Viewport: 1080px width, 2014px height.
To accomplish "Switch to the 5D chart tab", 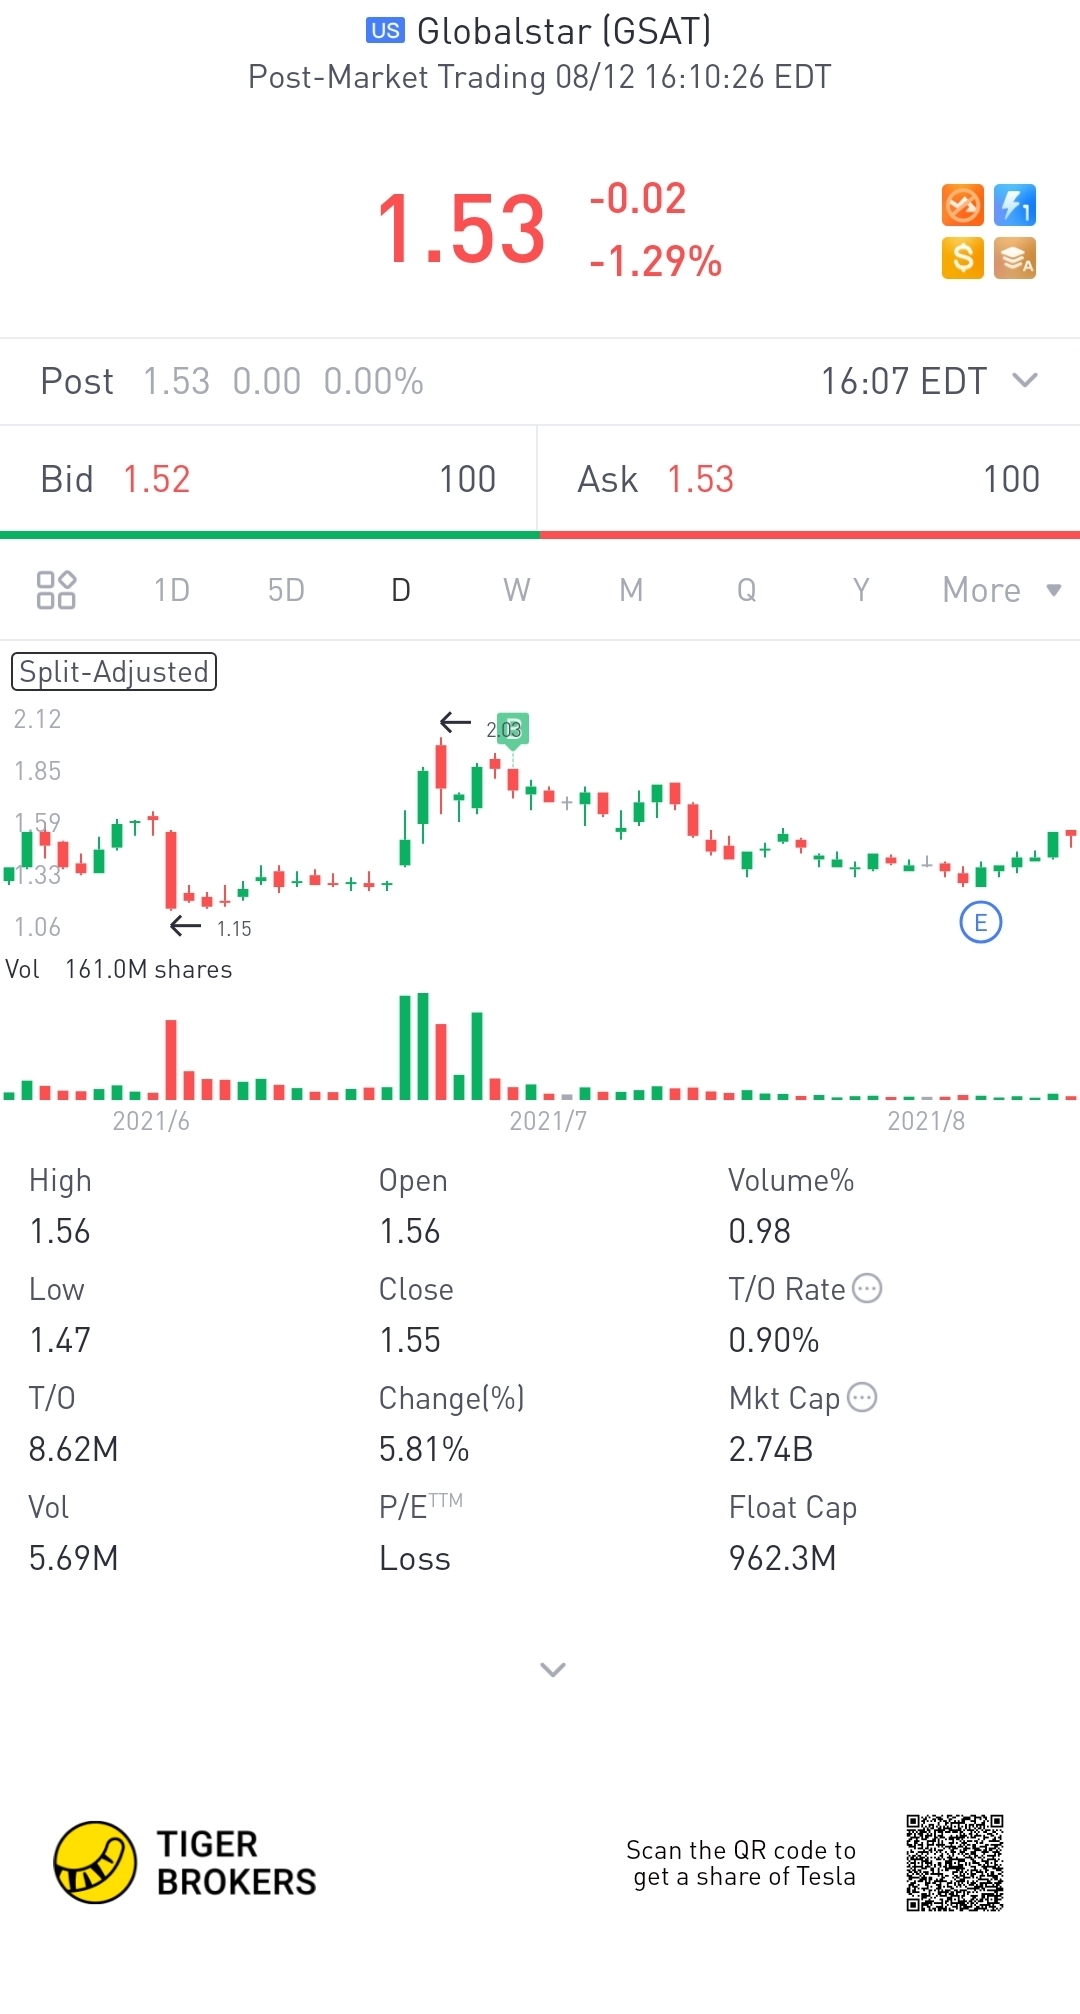I will coord(286,590).
